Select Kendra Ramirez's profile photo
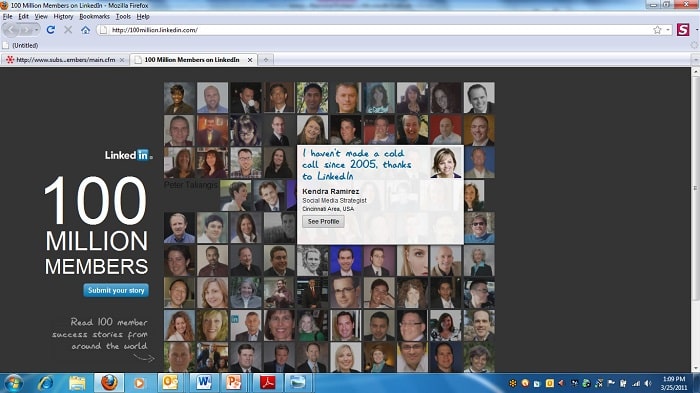 tap(446, 162)
